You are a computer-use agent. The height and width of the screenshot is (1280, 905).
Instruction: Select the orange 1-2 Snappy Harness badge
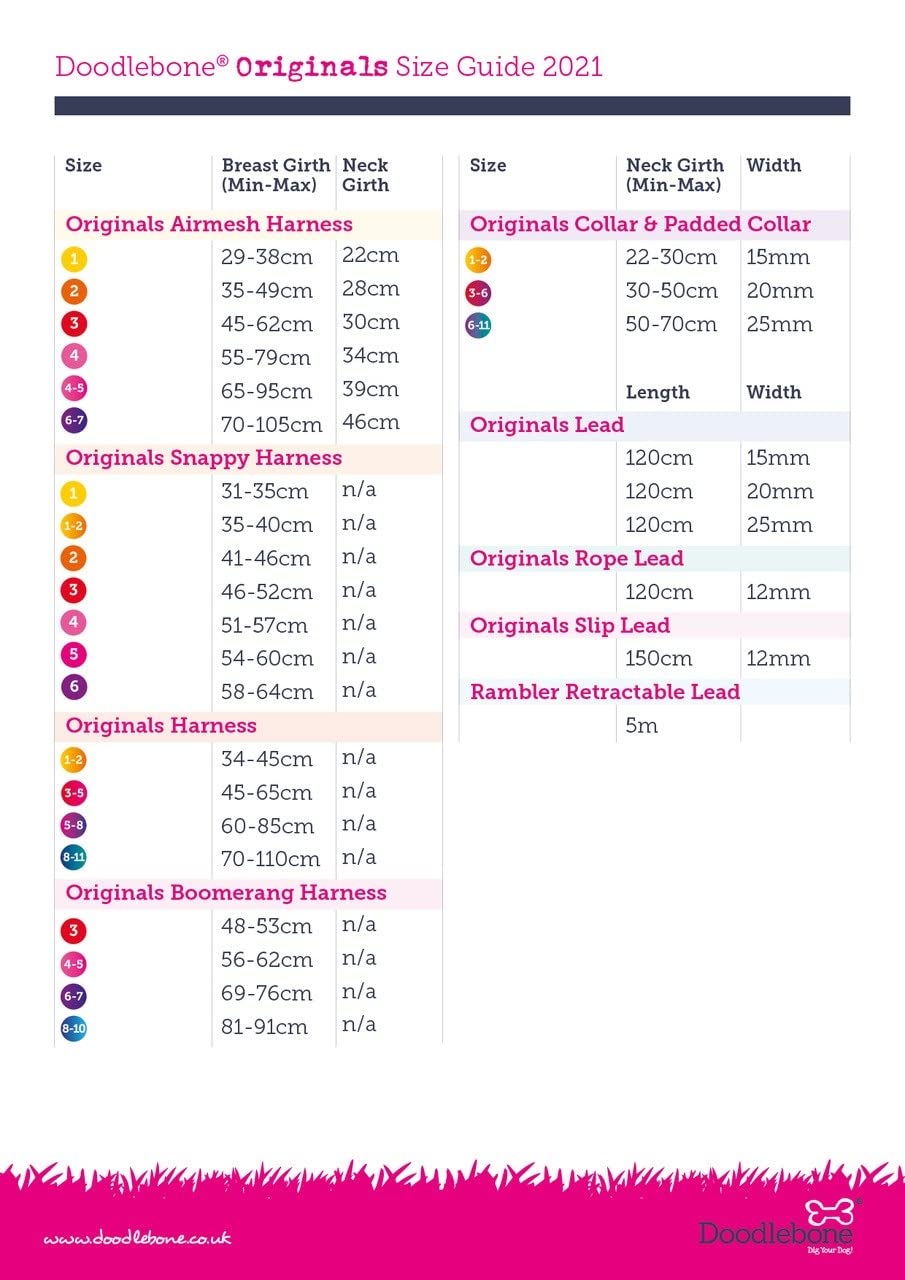coord(73,526)
